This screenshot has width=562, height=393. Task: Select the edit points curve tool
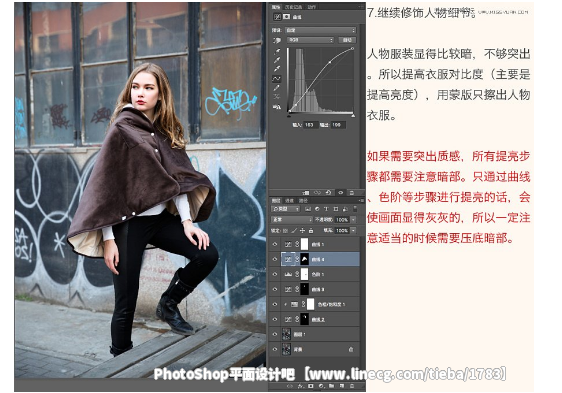[277, 78]
